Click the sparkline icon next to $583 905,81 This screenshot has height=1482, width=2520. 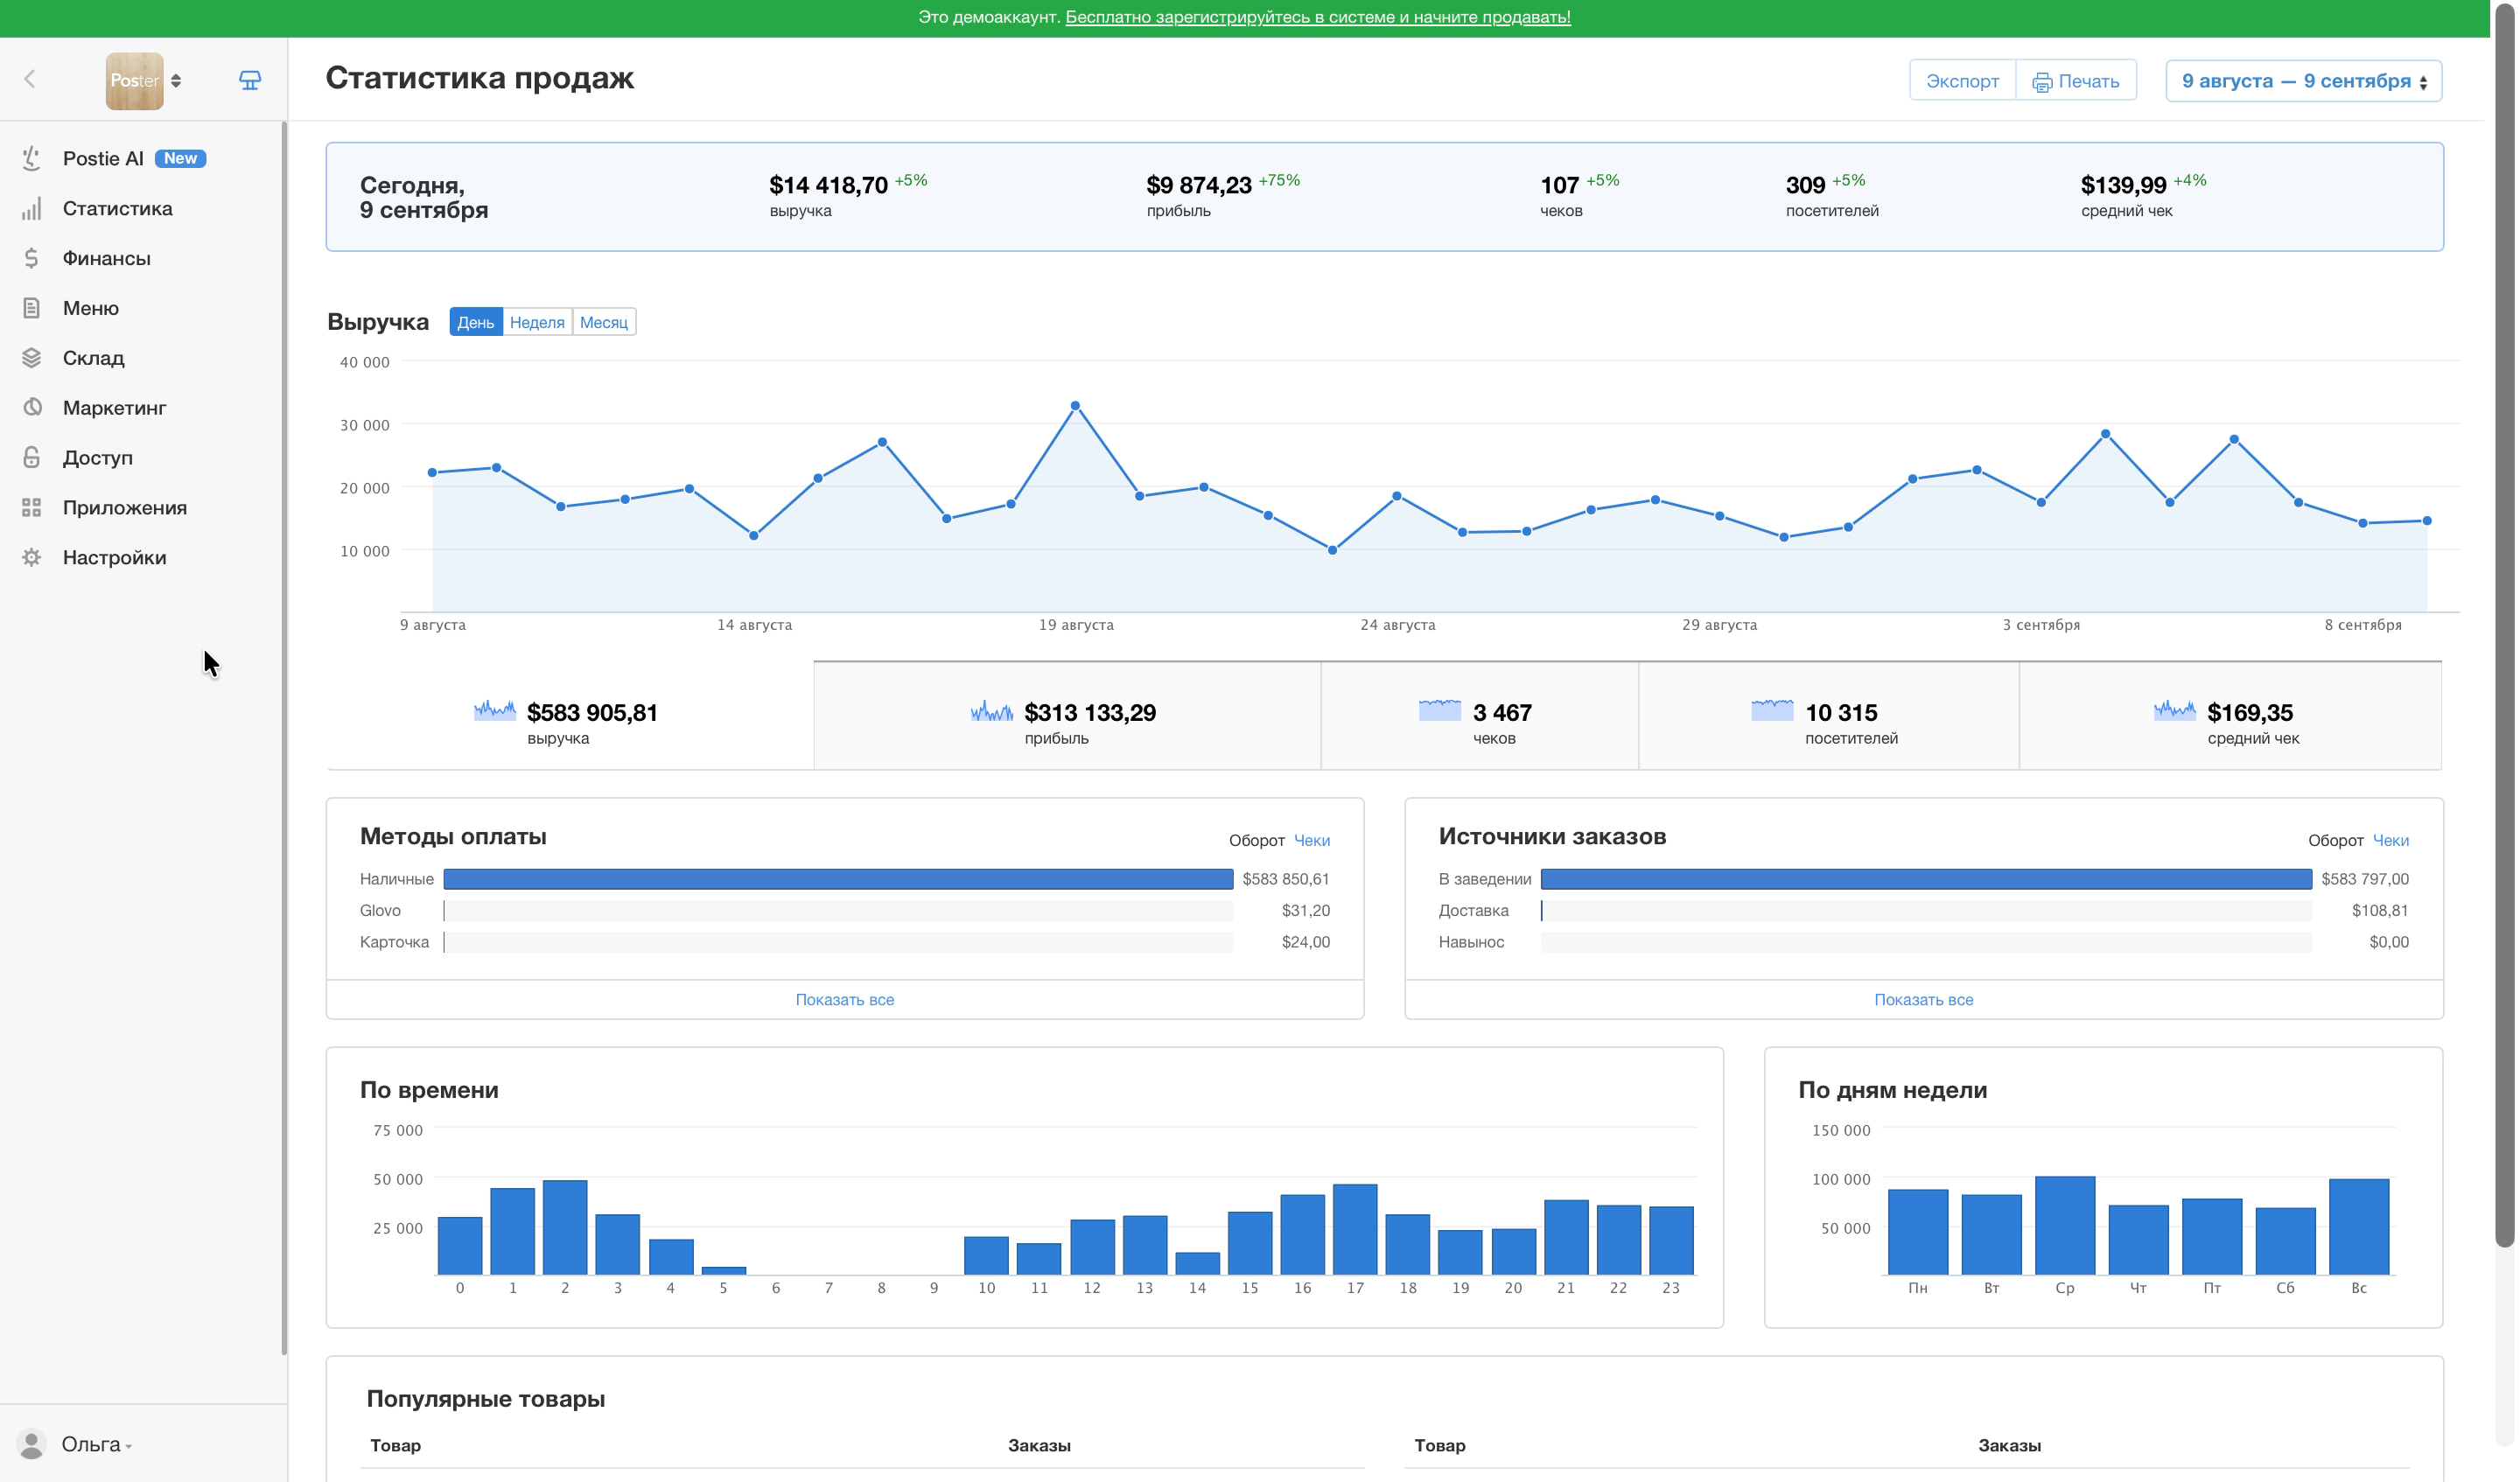point(494,710)
